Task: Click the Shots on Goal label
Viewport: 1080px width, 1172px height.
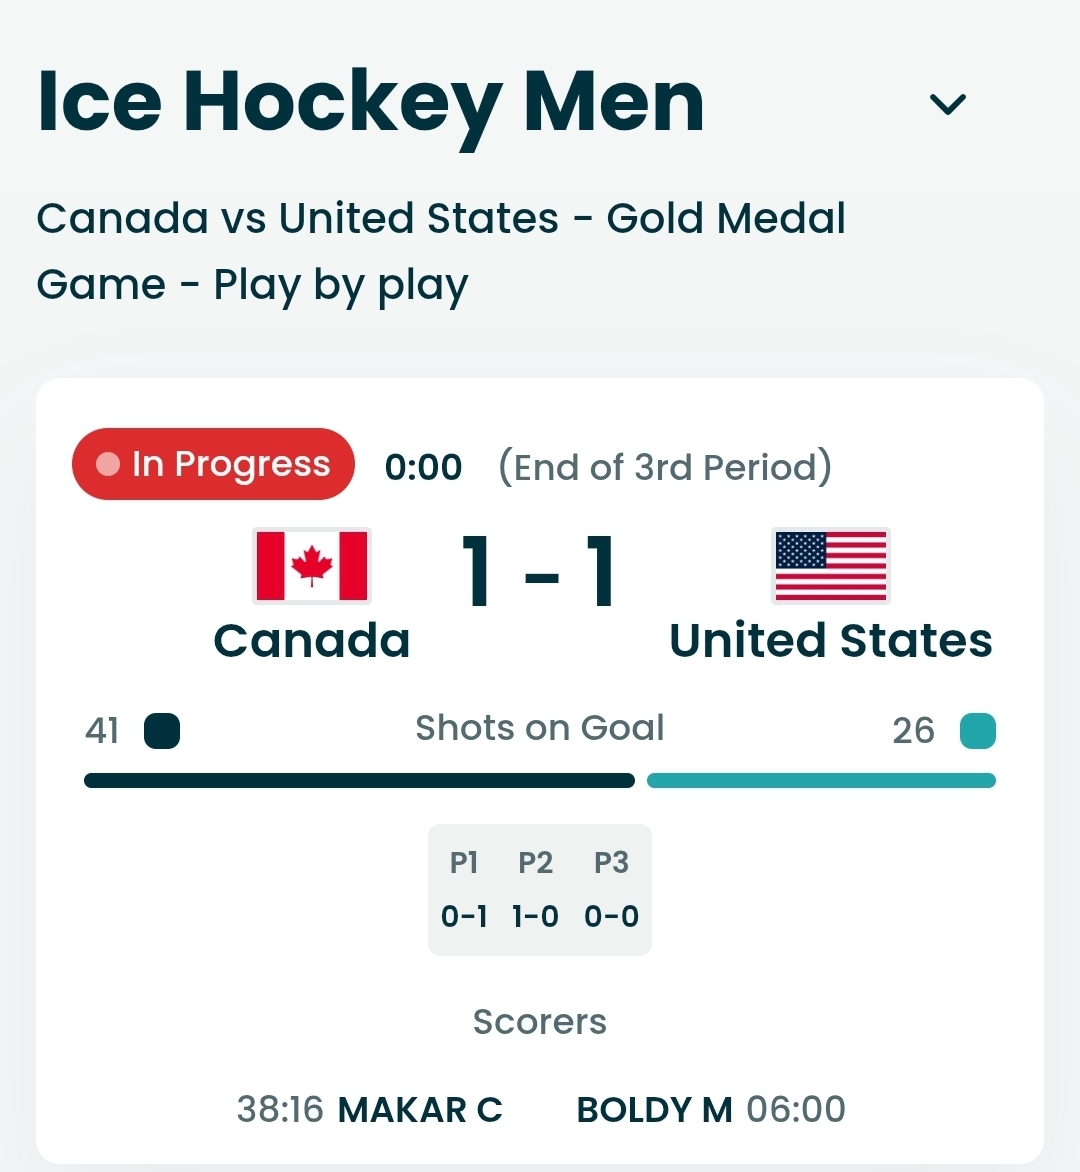Action: (x=539, y=728)
